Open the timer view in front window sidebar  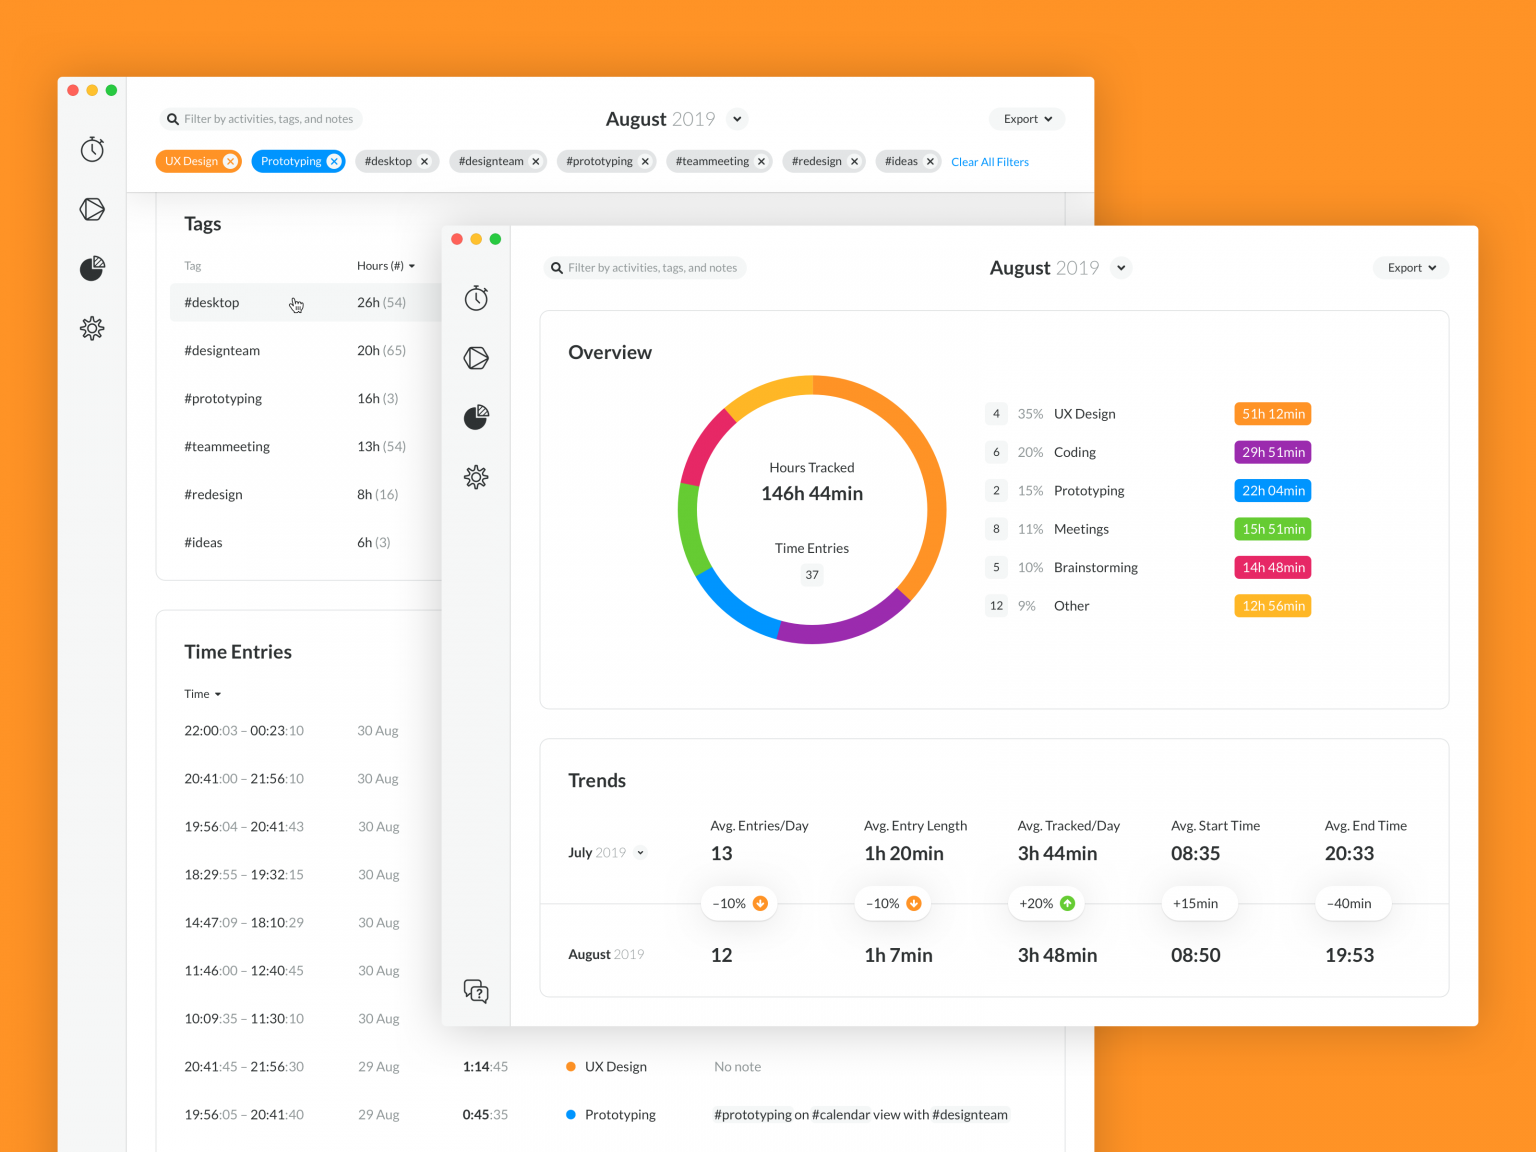click(x=476, y=298)
